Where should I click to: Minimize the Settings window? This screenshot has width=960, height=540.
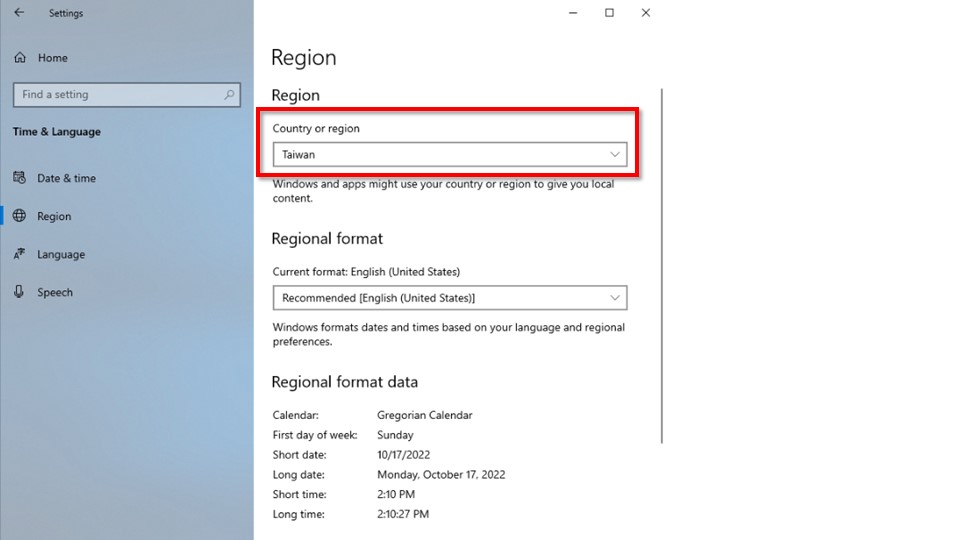pos(573,13)
